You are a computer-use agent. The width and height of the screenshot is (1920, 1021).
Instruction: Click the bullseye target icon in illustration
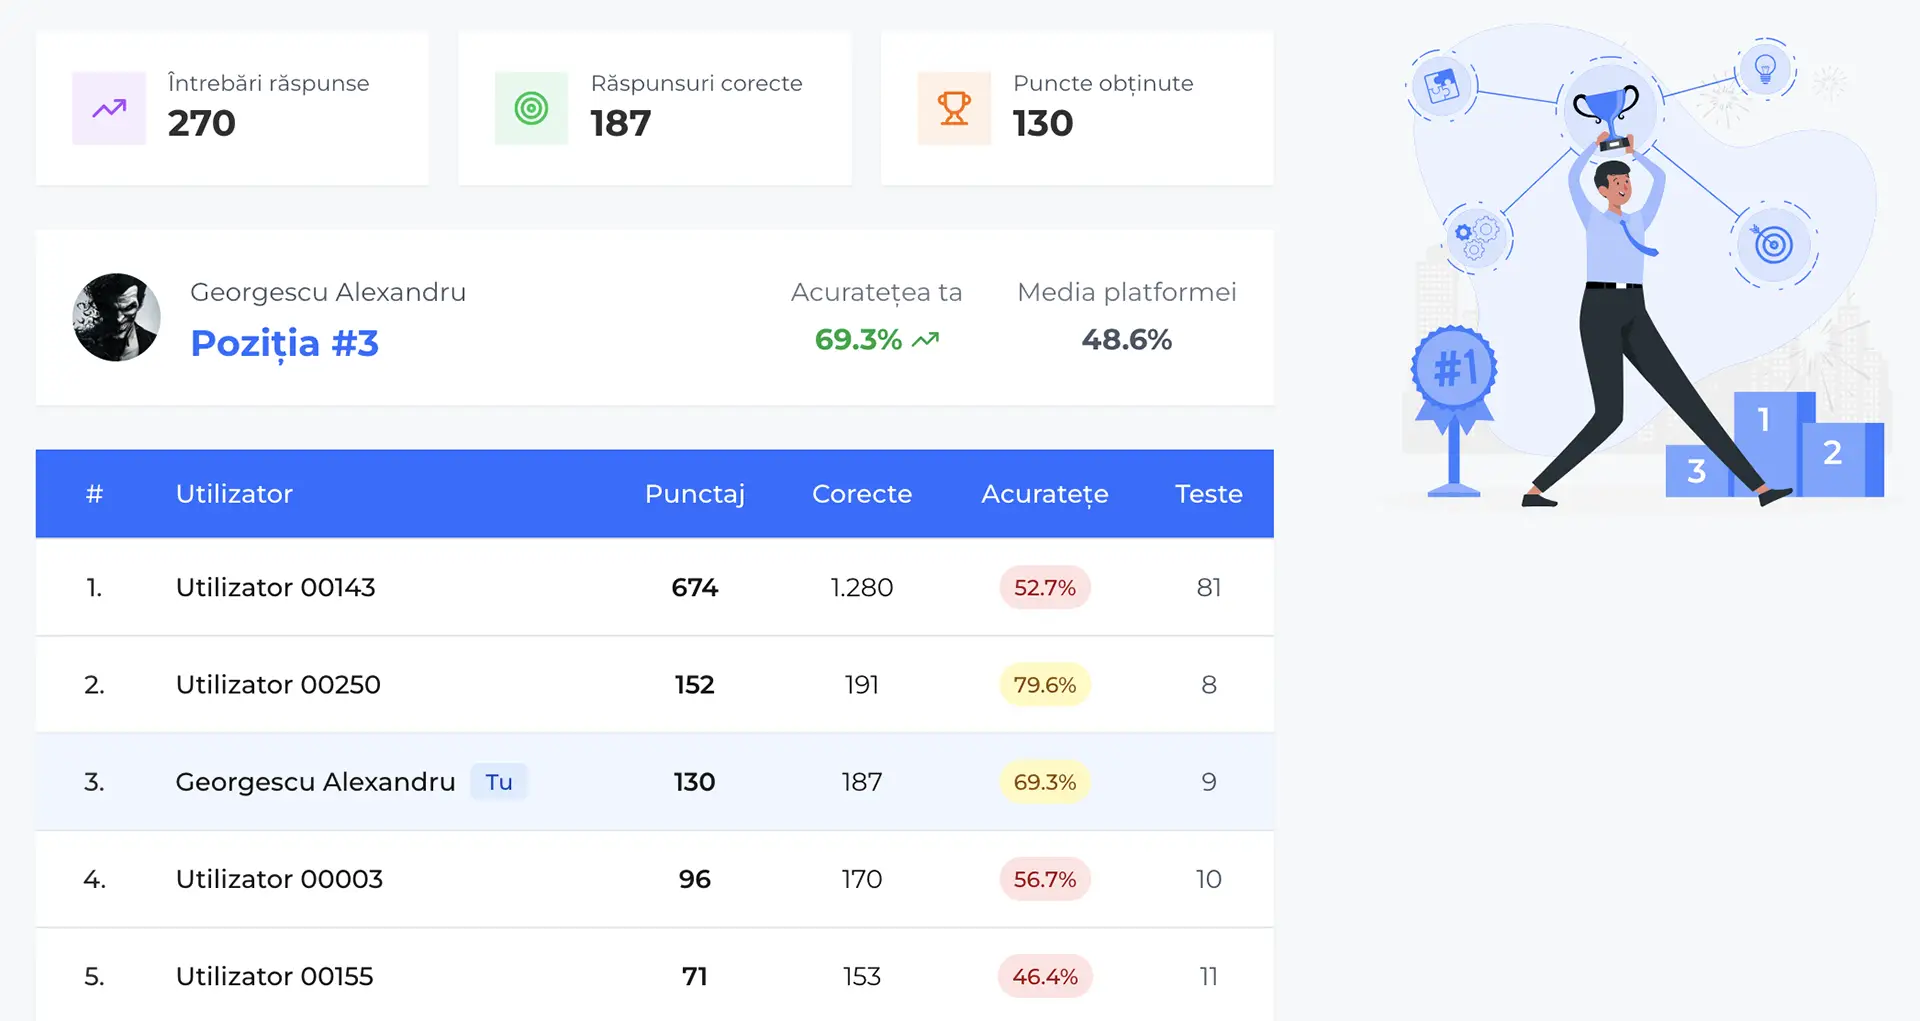point(1774,245)
